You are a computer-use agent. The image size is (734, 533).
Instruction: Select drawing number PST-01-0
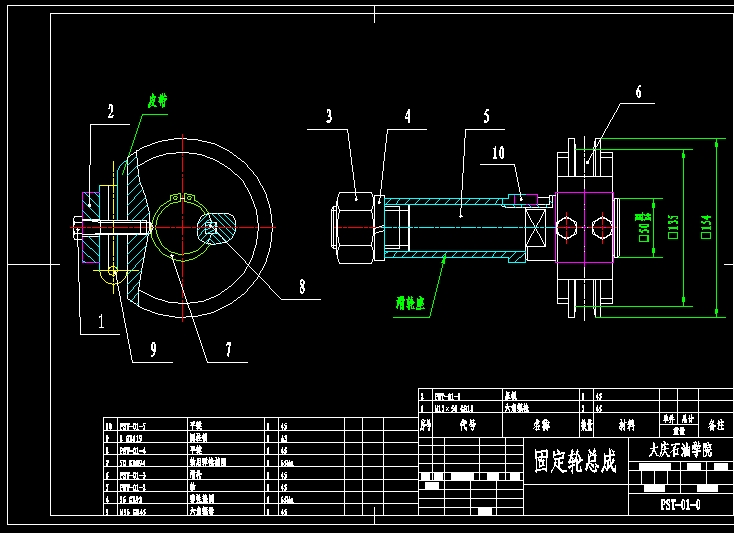pyautogui.click(x=680, y=505)
